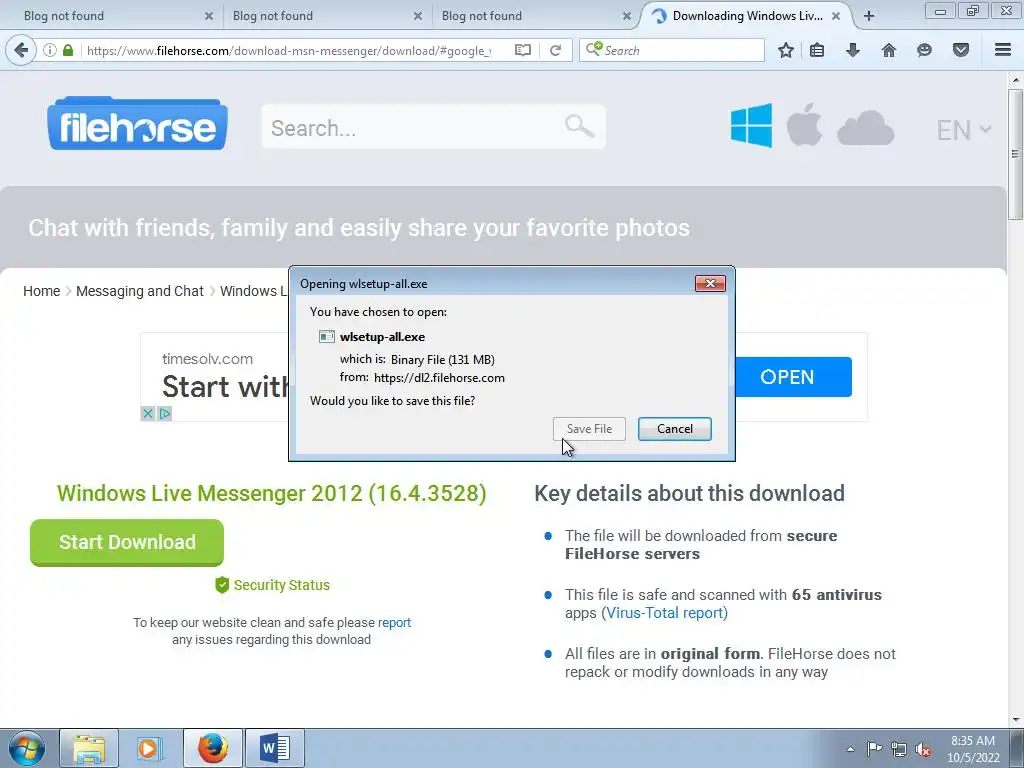Select the cloud web apps icon
Viewport: 1024px width, 768px height.
[865, 128]
